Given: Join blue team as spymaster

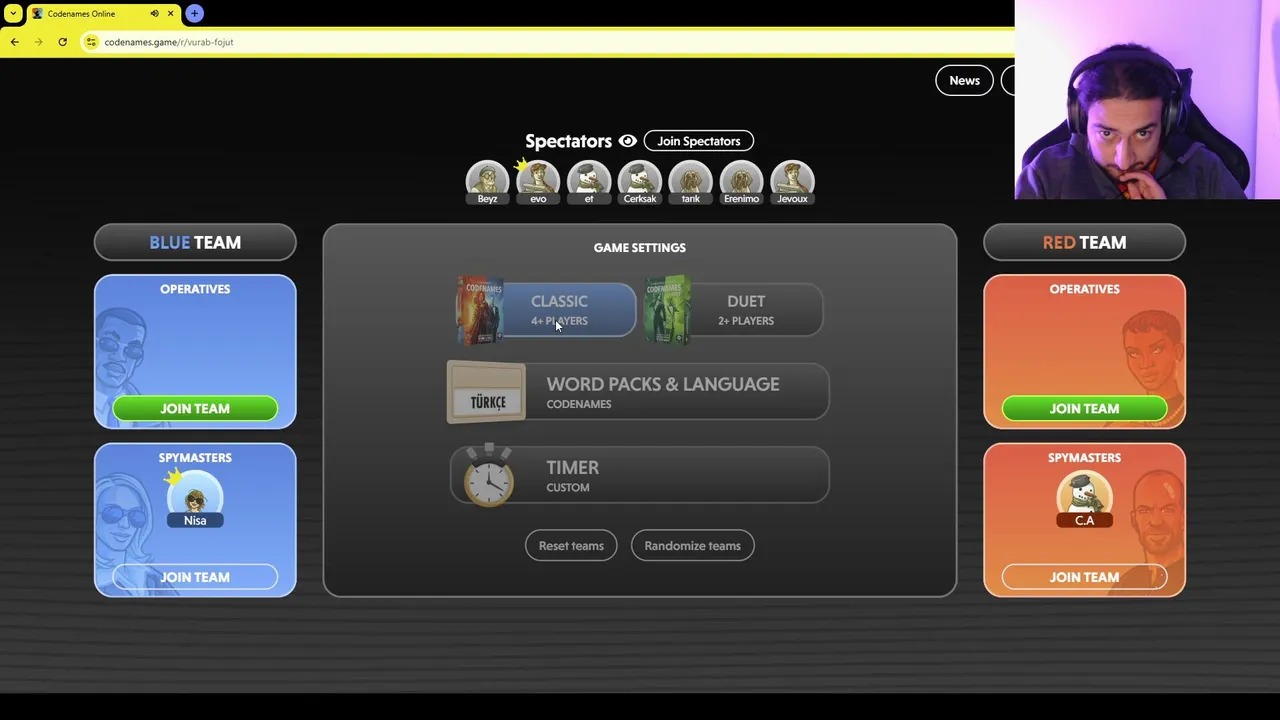Looking at the screenshot, I should pos(195,577).
